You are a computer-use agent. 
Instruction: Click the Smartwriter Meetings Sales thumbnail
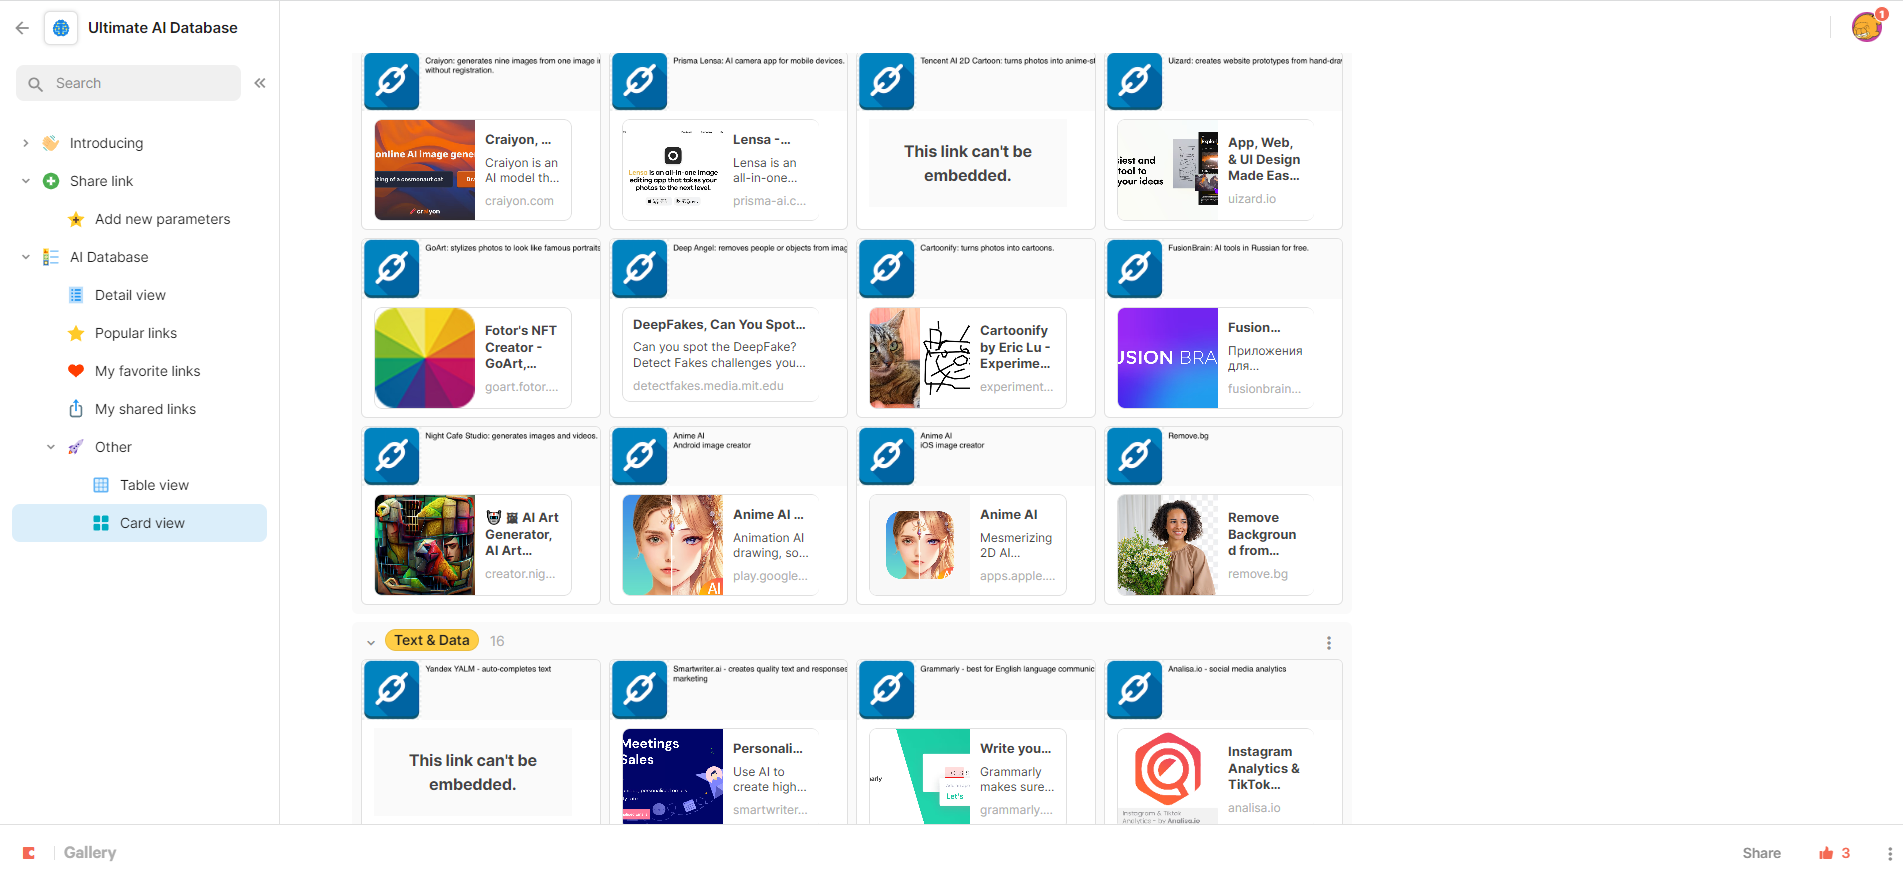point(673,777)
